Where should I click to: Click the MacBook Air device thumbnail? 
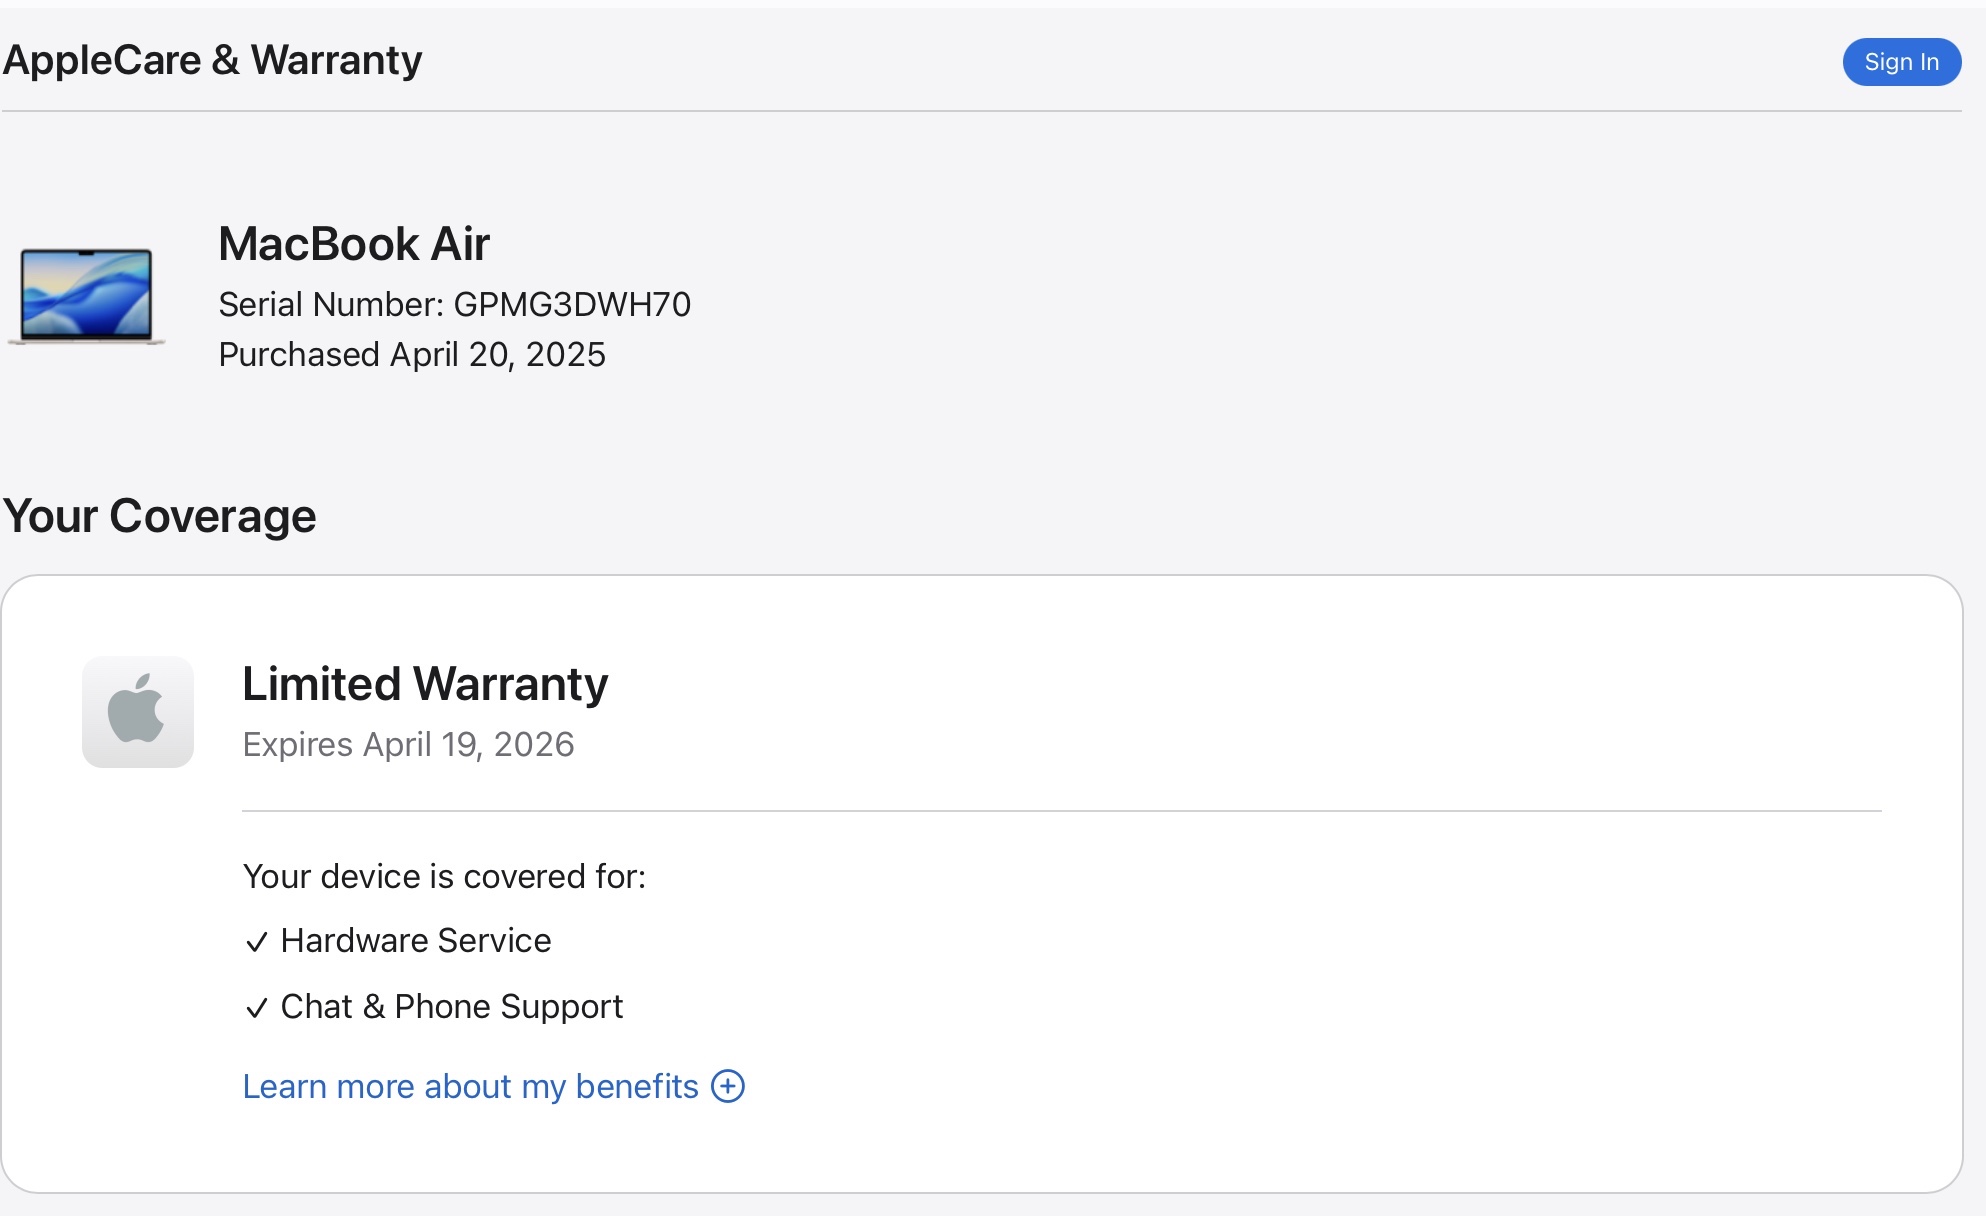coord(87,296)
